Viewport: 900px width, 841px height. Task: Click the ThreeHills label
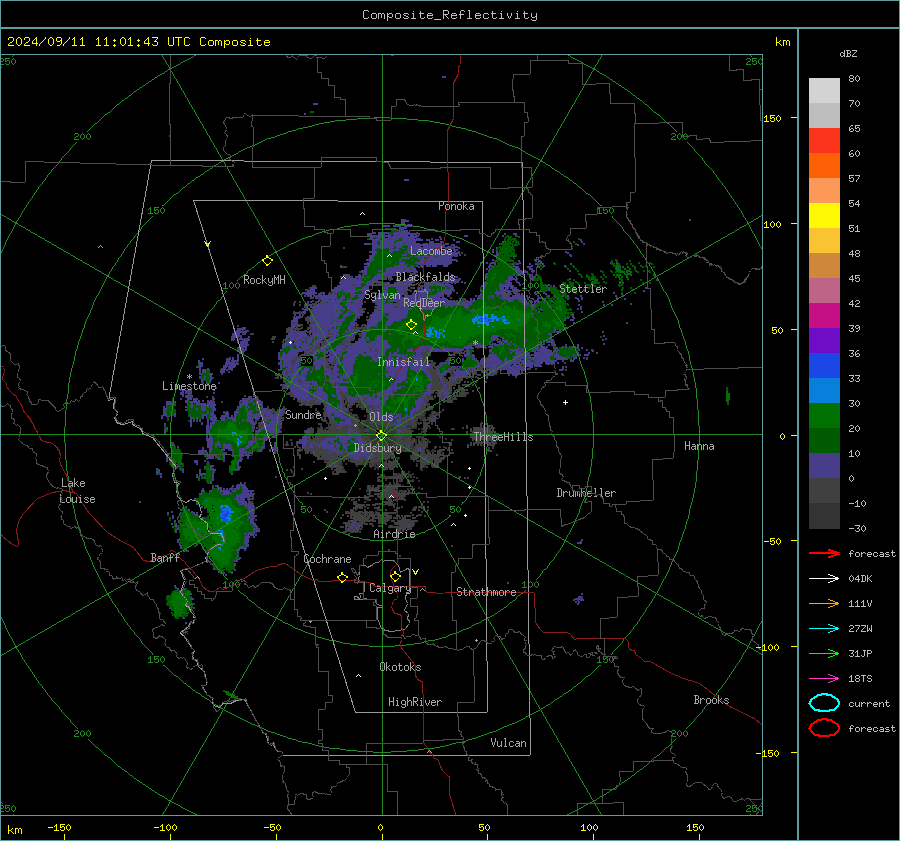tap(503, 437)
